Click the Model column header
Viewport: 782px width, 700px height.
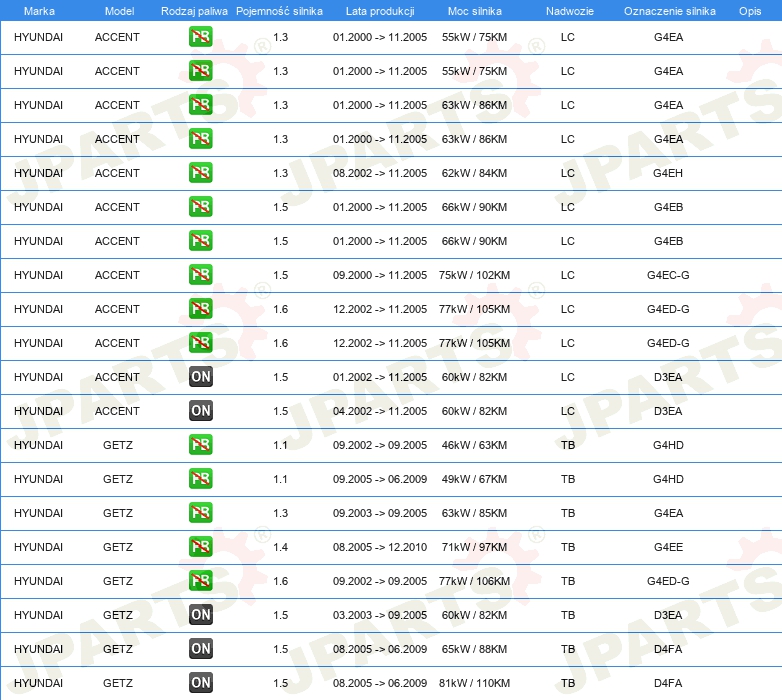point(119,11)
